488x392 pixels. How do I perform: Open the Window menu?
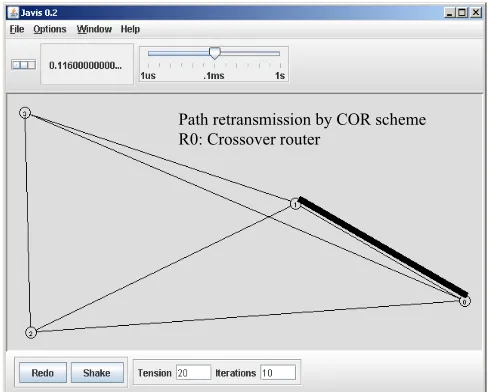point(94,29)
